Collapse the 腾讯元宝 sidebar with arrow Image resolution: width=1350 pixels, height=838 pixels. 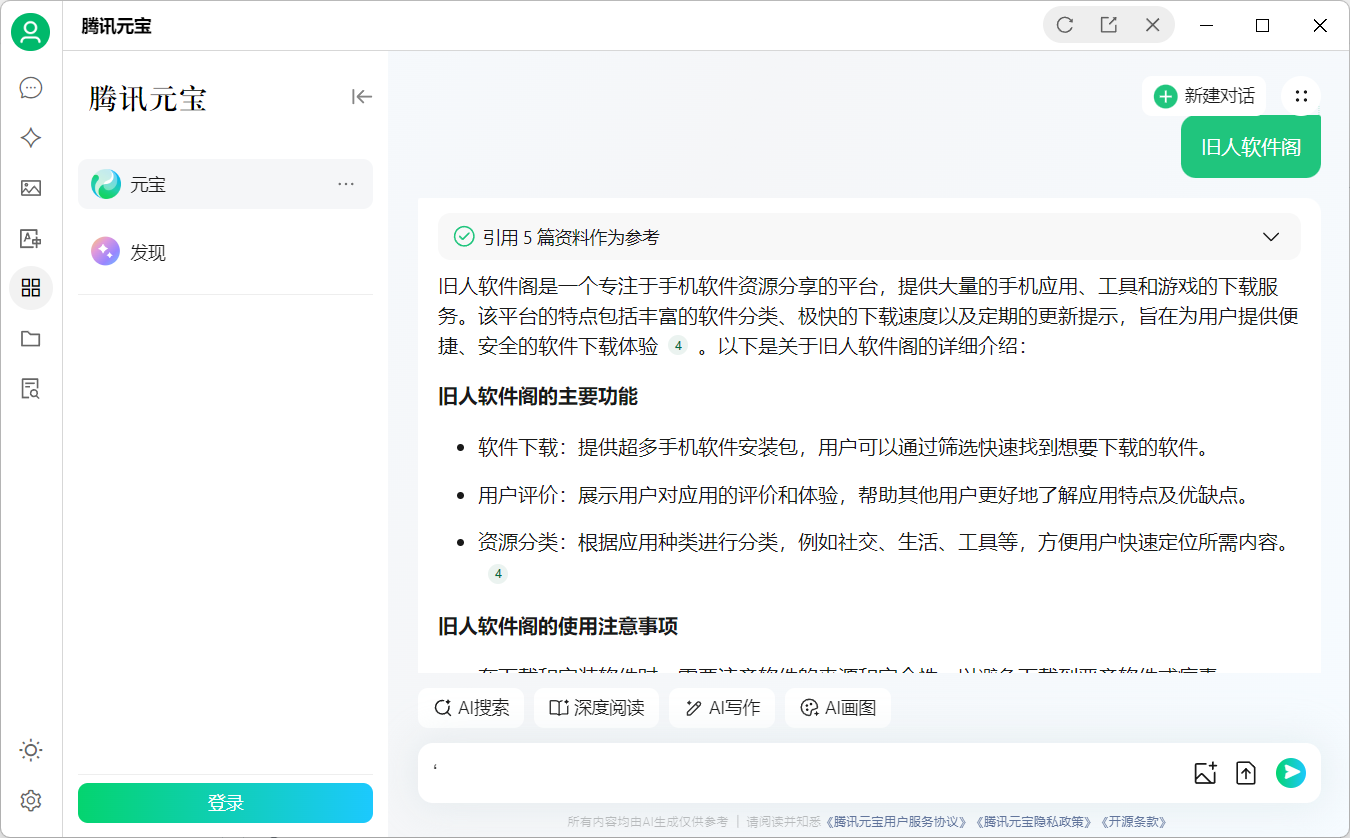pyautogui.click(x=361, y=97)
